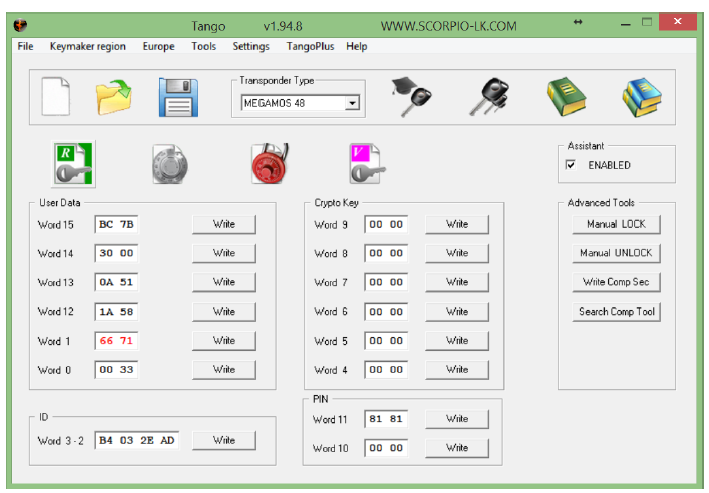Open the stacked blue and green books icon

pos(642,97)
